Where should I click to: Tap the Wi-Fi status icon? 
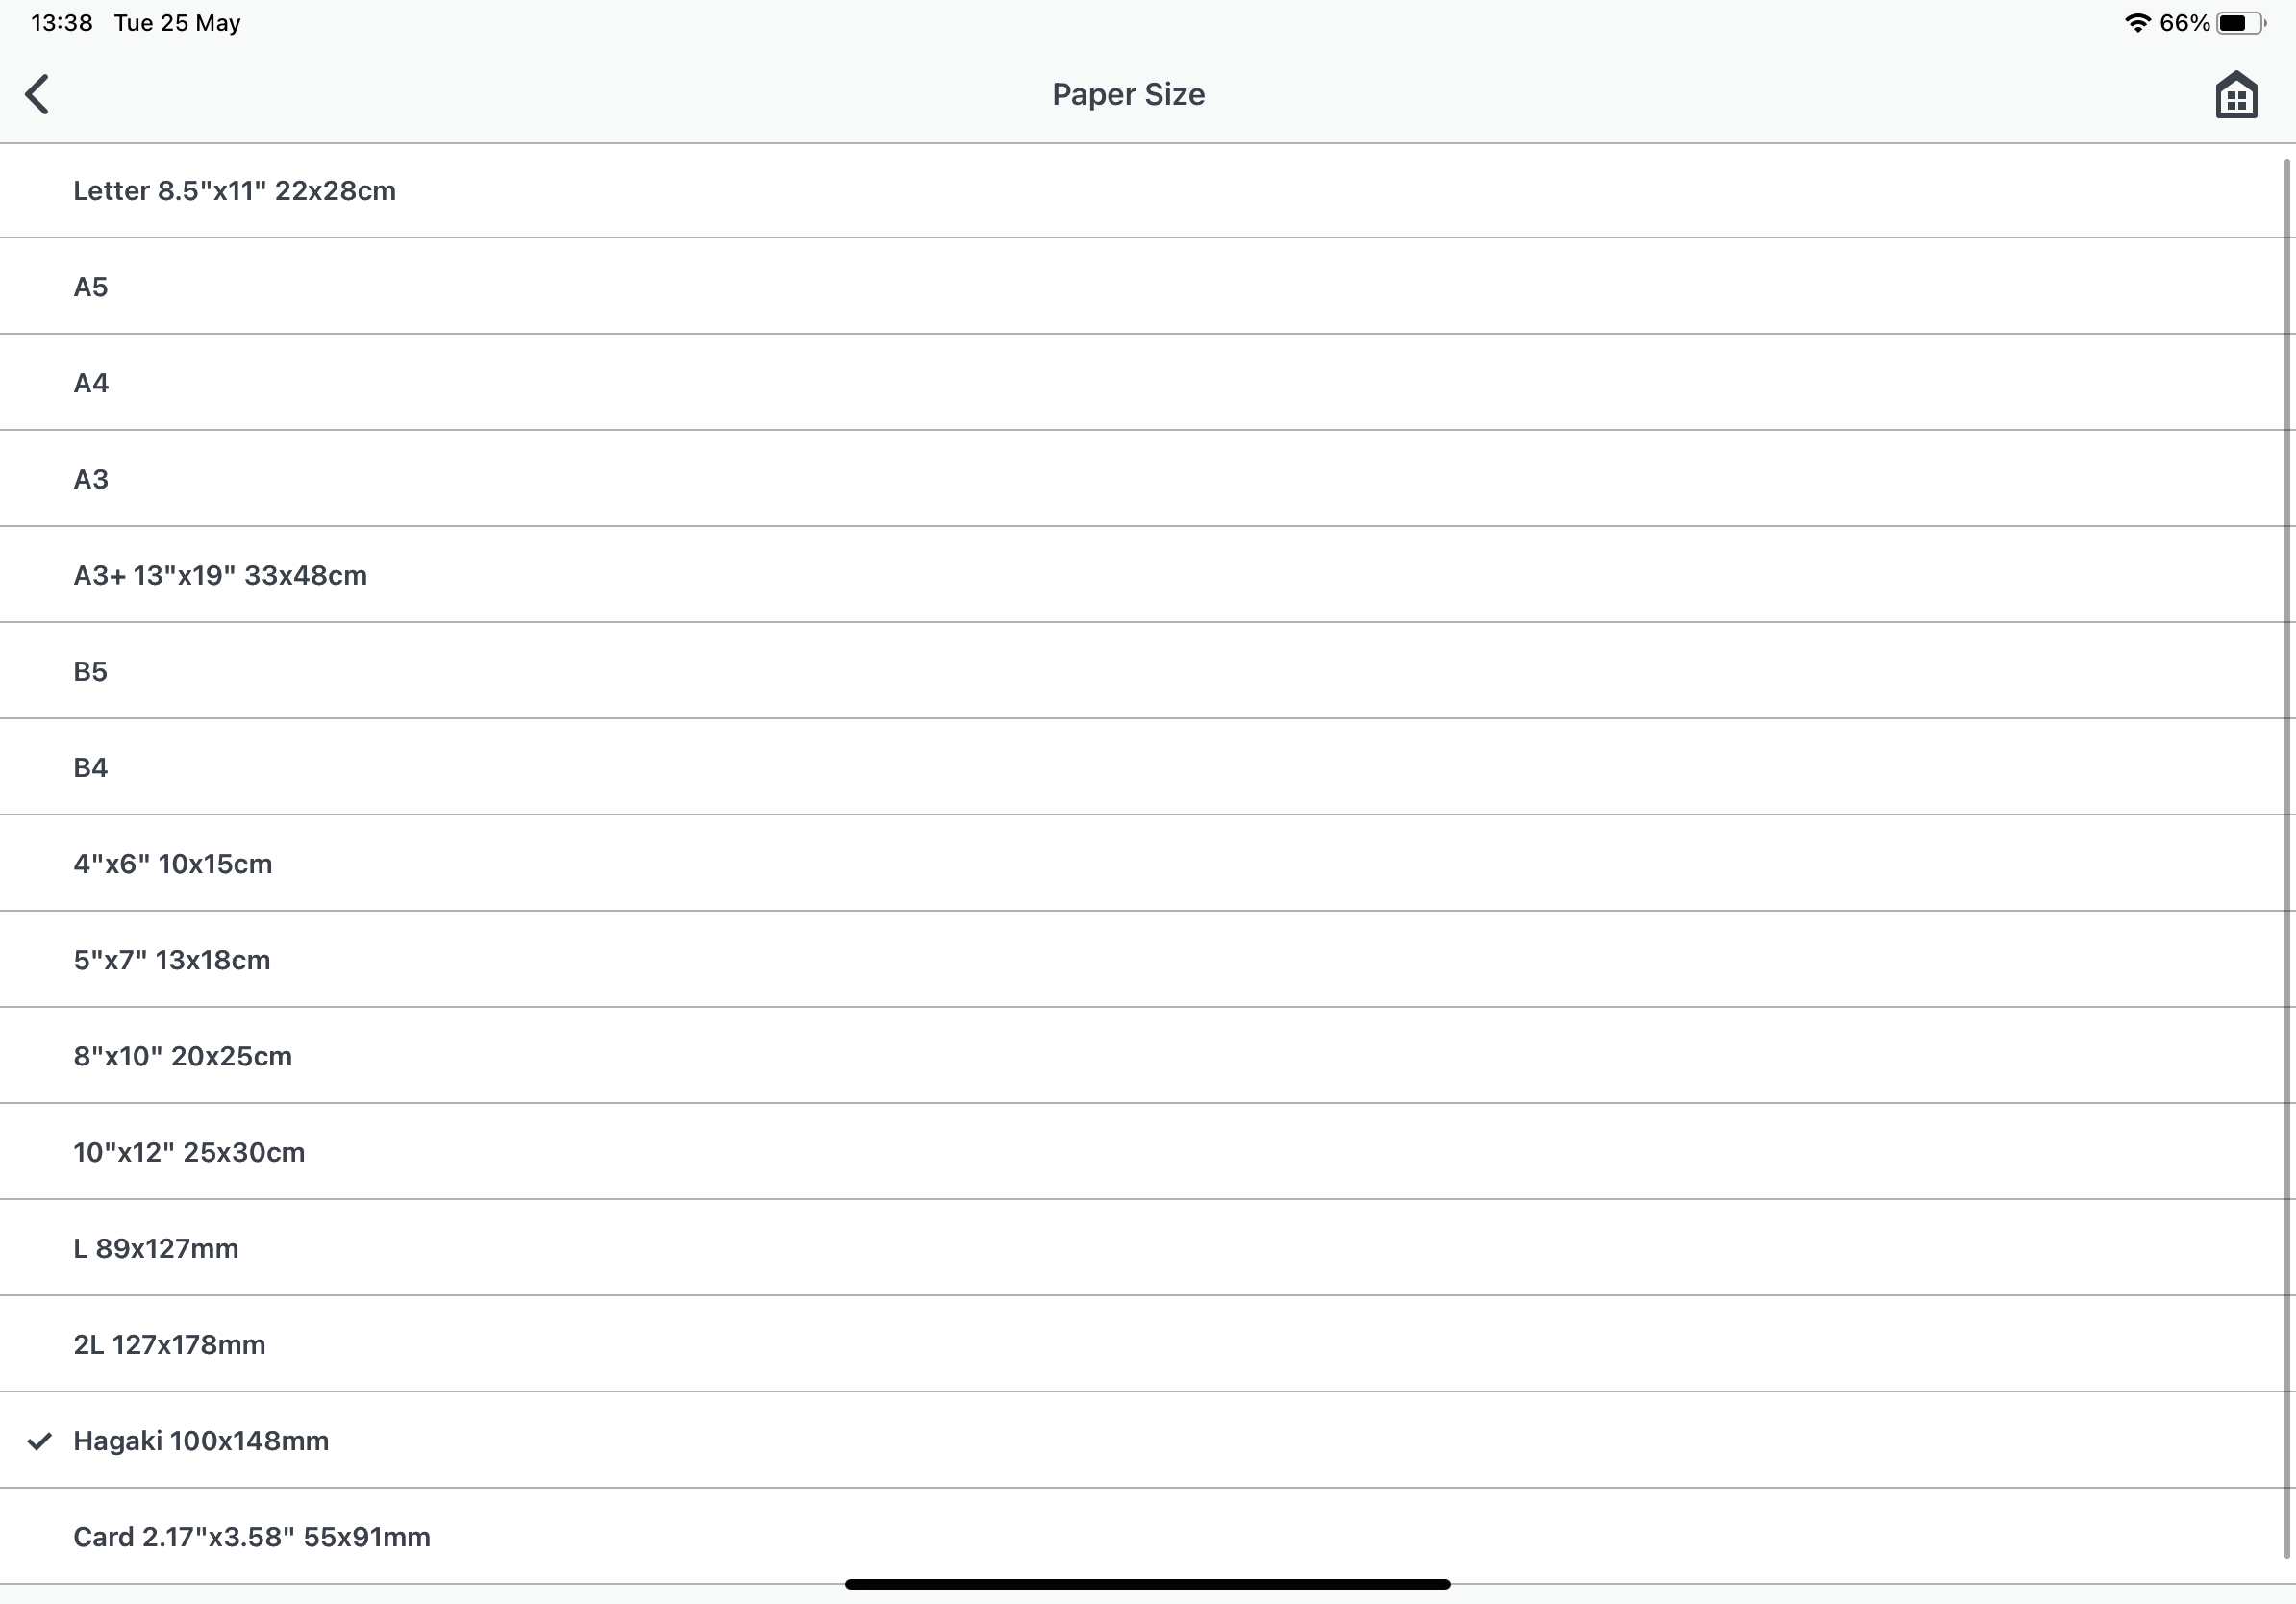click(2137, 23)
